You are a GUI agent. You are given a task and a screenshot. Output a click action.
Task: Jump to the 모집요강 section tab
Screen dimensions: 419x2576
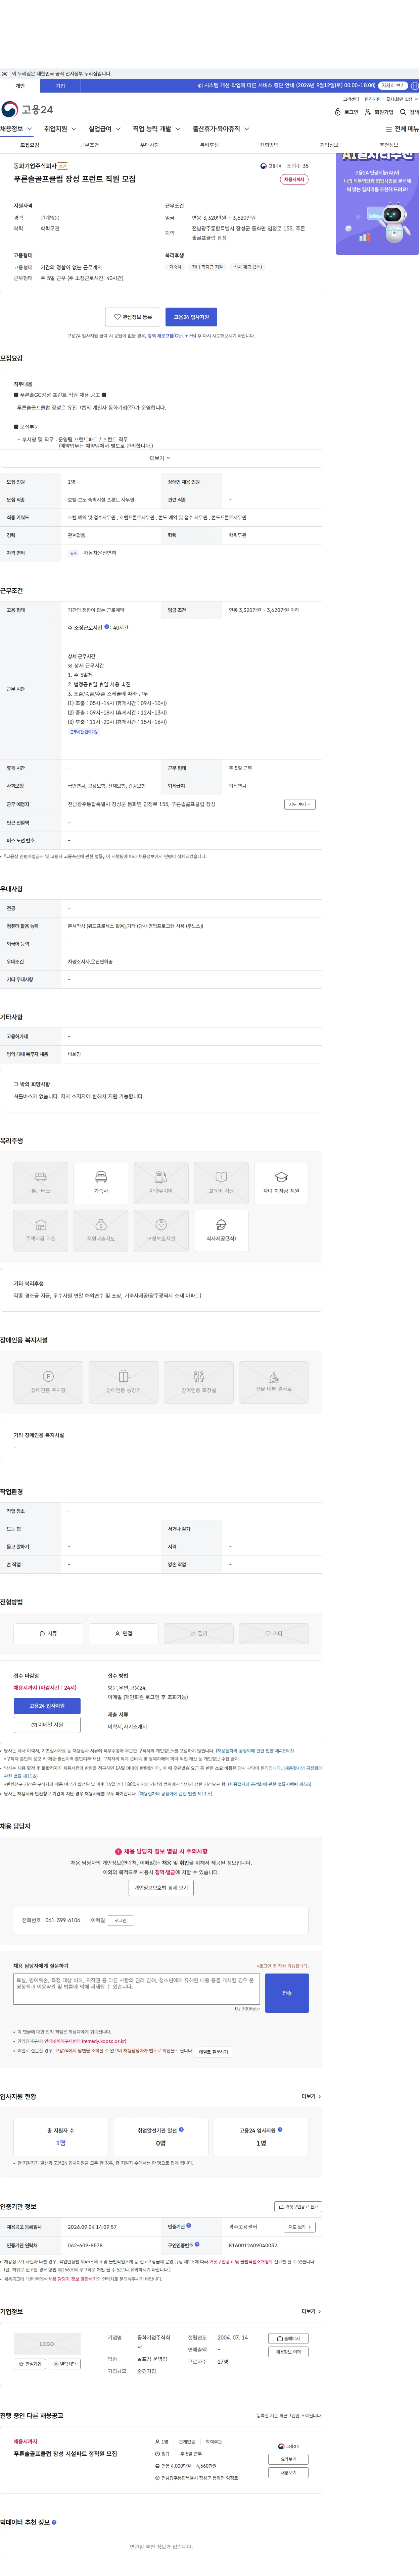pos(30,145)
